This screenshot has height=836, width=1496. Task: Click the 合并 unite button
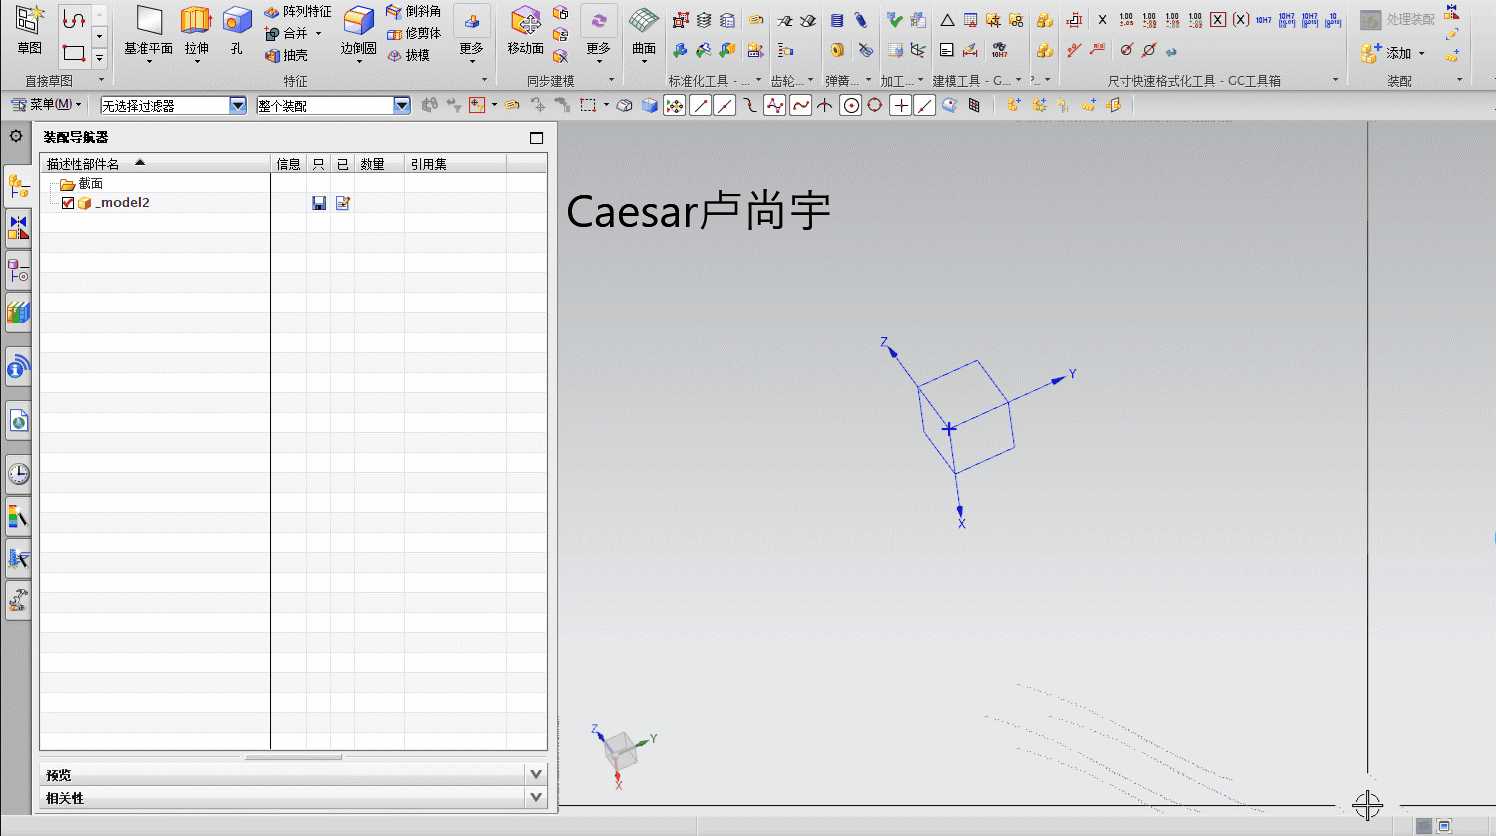[x=287, y=33]
